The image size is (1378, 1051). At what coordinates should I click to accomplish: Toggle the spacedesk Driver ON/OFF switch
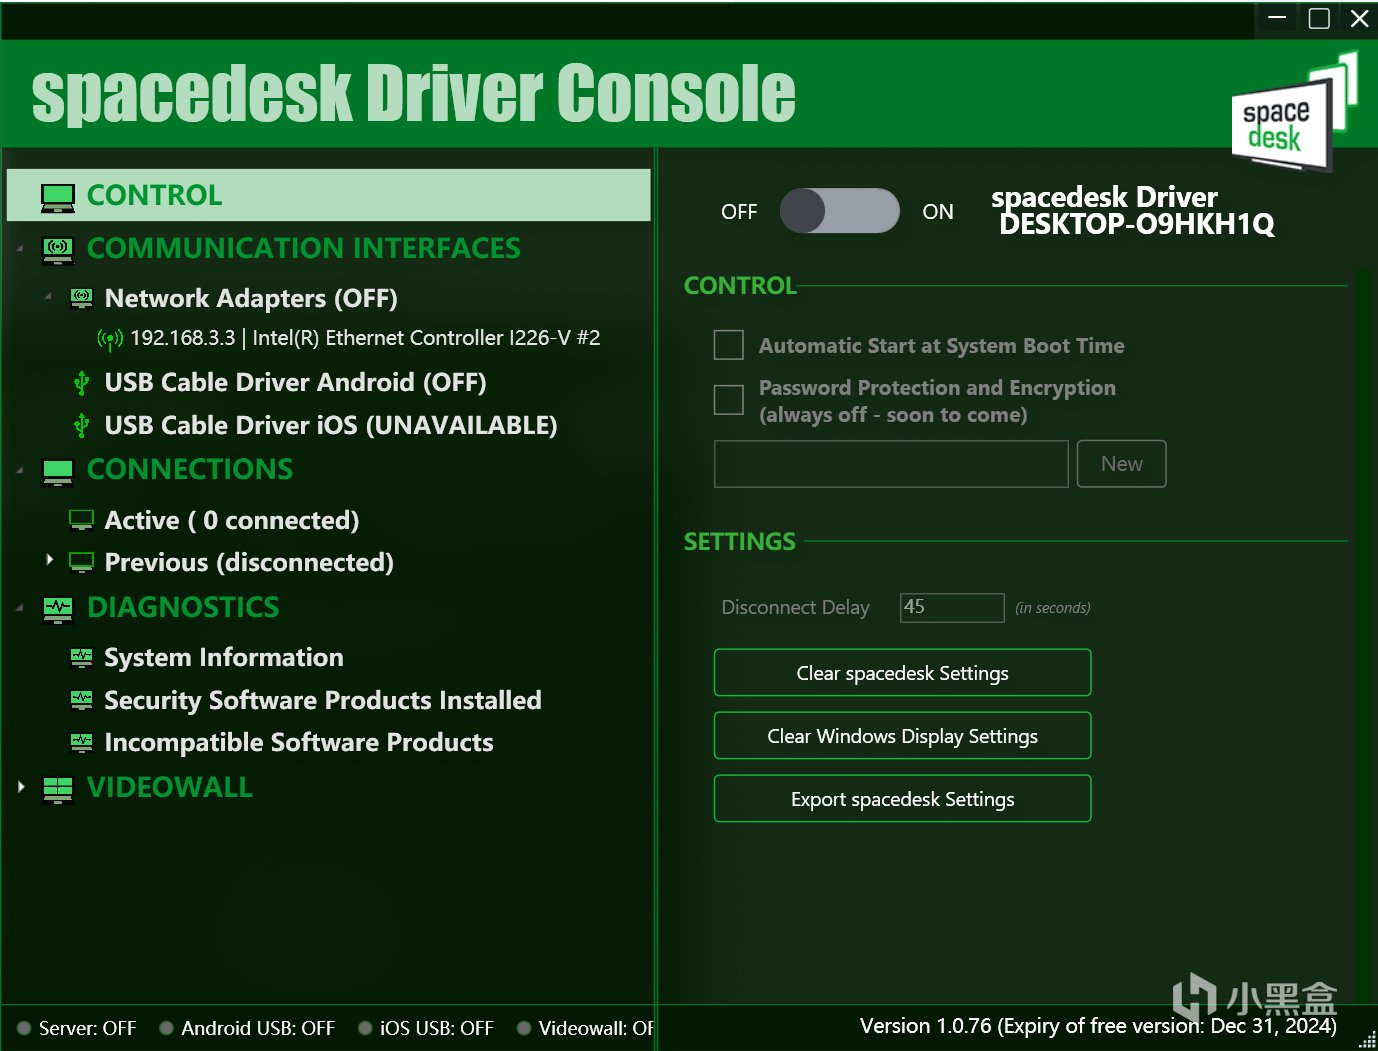pos(840,211)
